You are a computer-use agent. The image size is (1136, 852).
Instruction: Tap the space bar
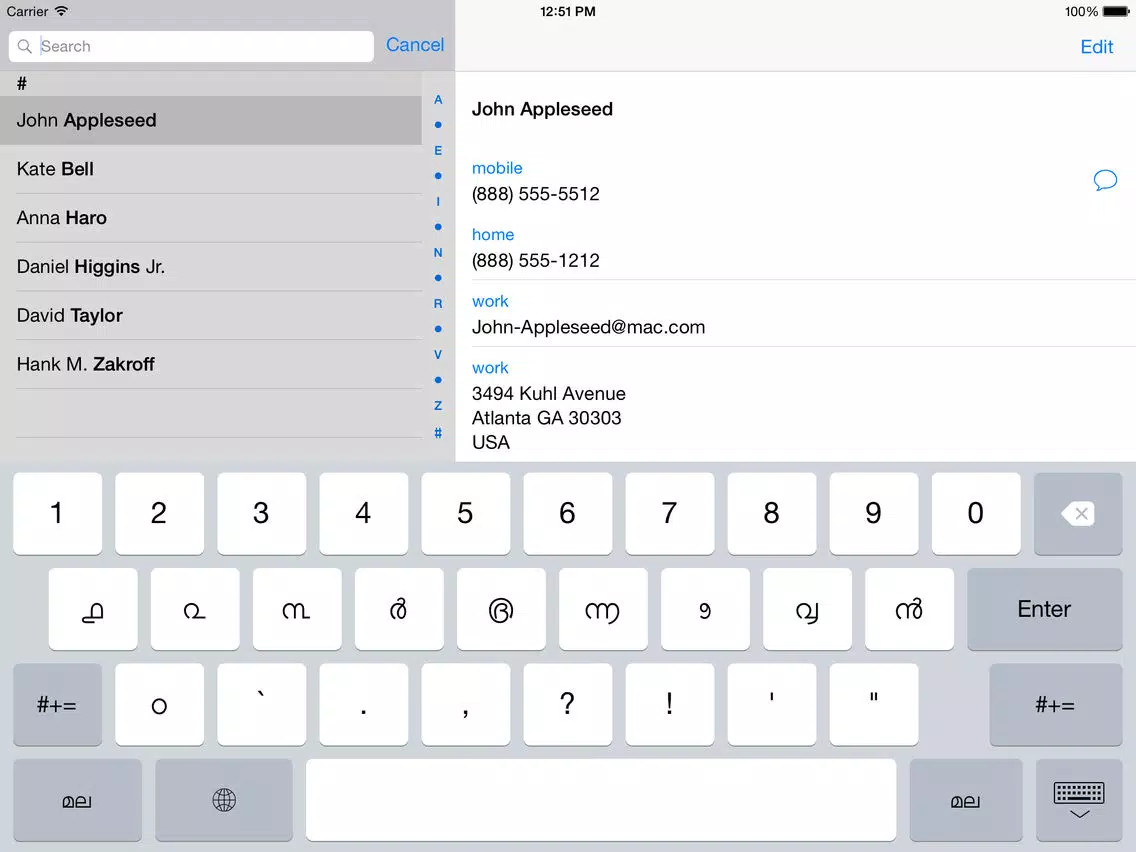[x=601, y=800]
